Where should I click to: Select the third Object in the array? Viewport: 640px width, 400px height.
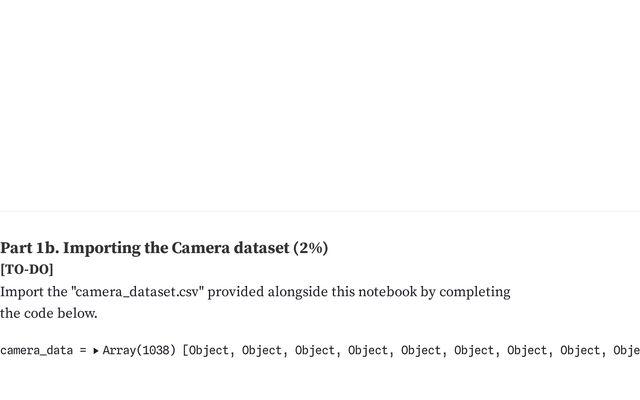(315, 351)
